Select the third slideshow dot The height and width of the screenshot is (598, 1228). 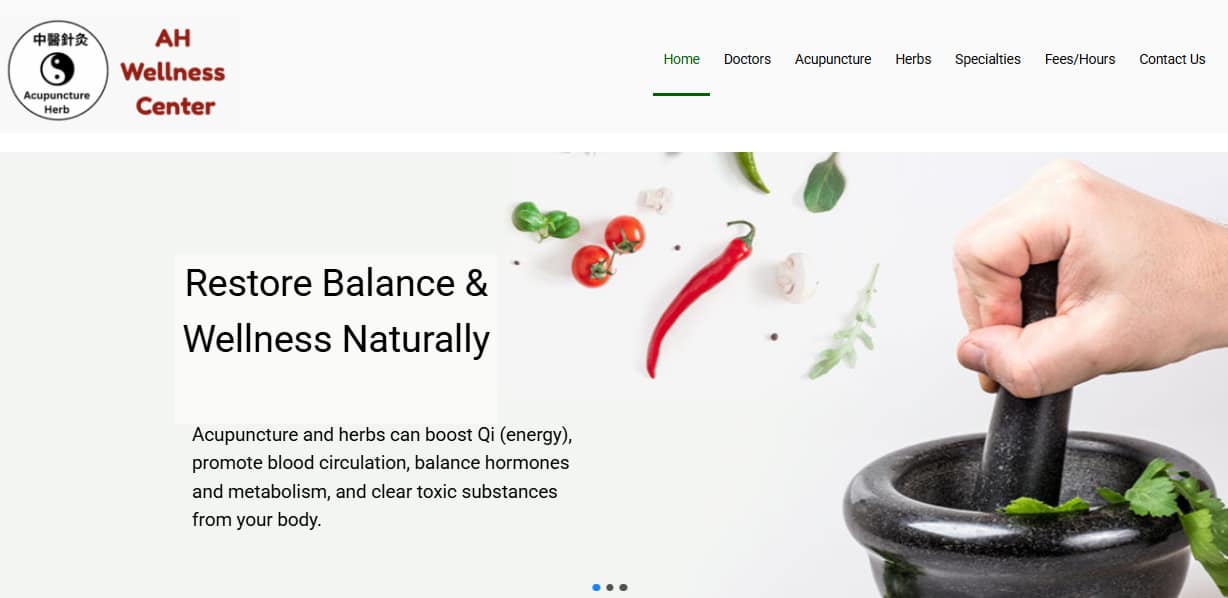(623, 588)
